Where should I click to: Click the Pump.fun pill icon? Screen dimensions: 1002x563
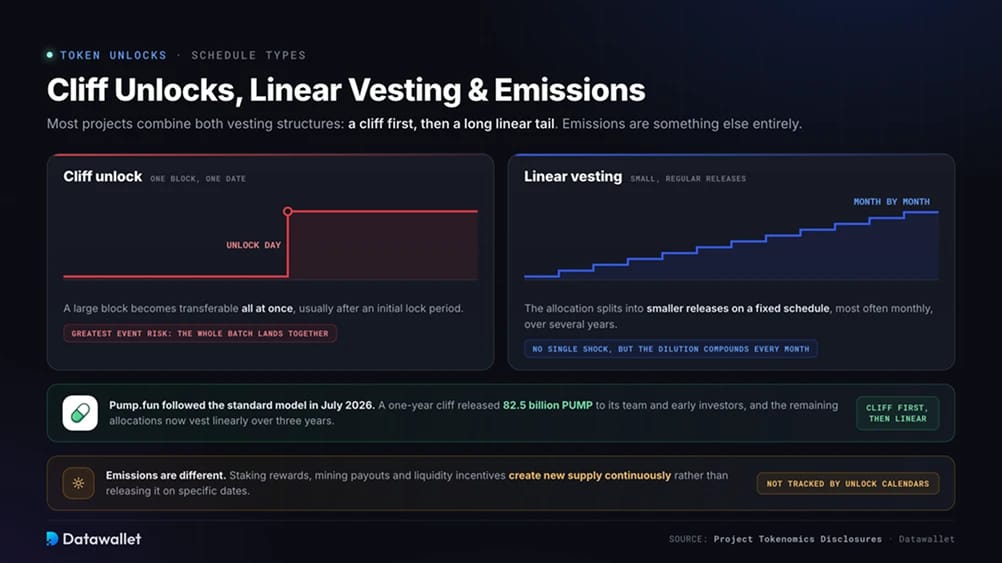[80, 413]
